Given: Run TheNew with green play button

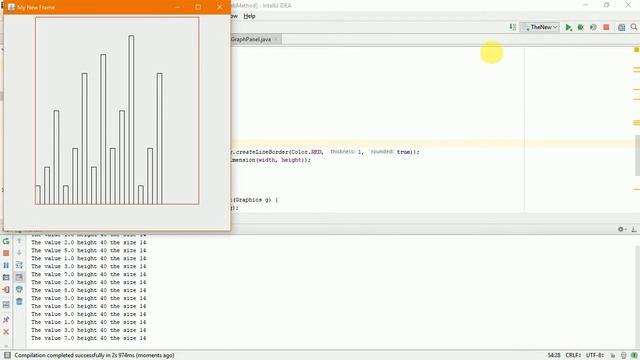Looking at the screenshot, I should click(x=568, y=27).
